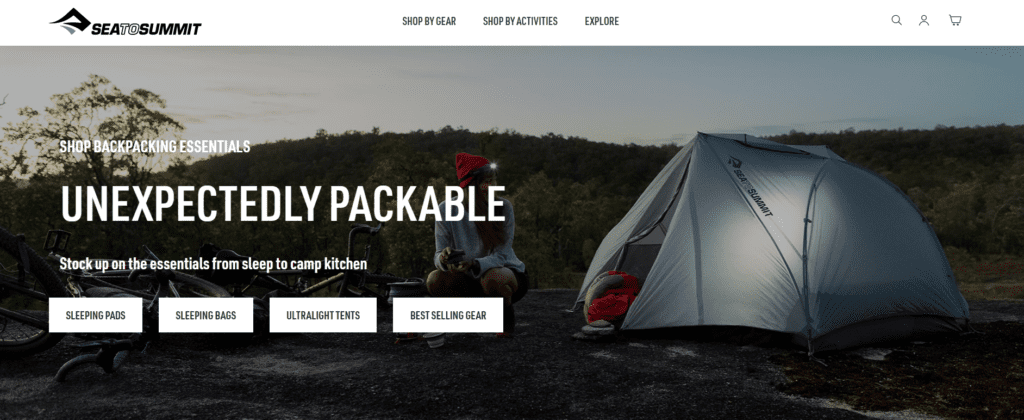
Task: Select the Explore navigation item
Action: (601, 21)
